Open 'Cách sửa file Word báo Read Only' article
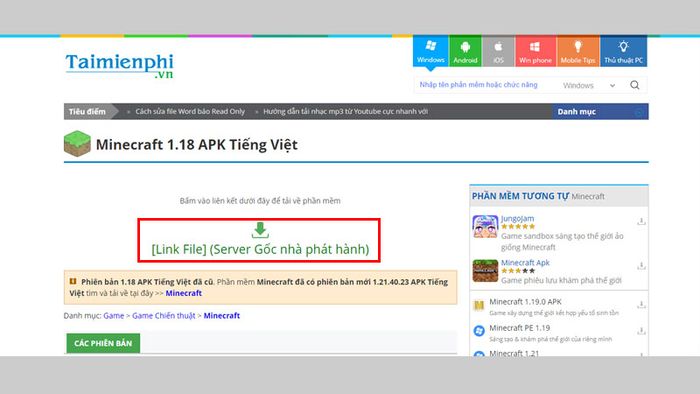 point(190,112)
